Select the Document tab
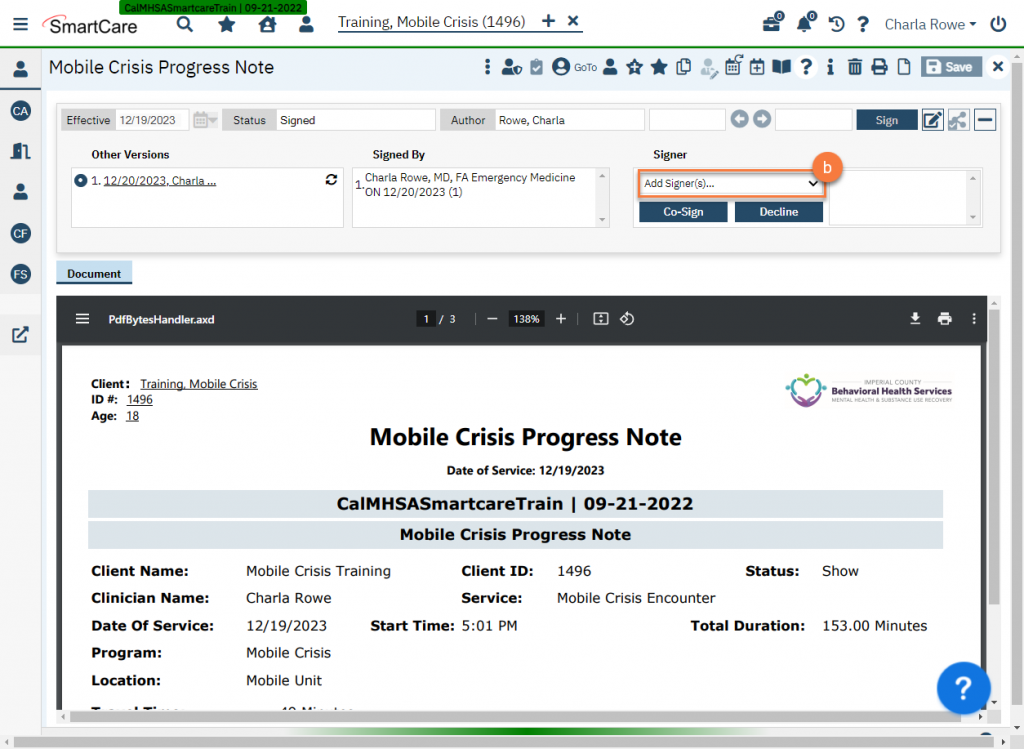 93,272
